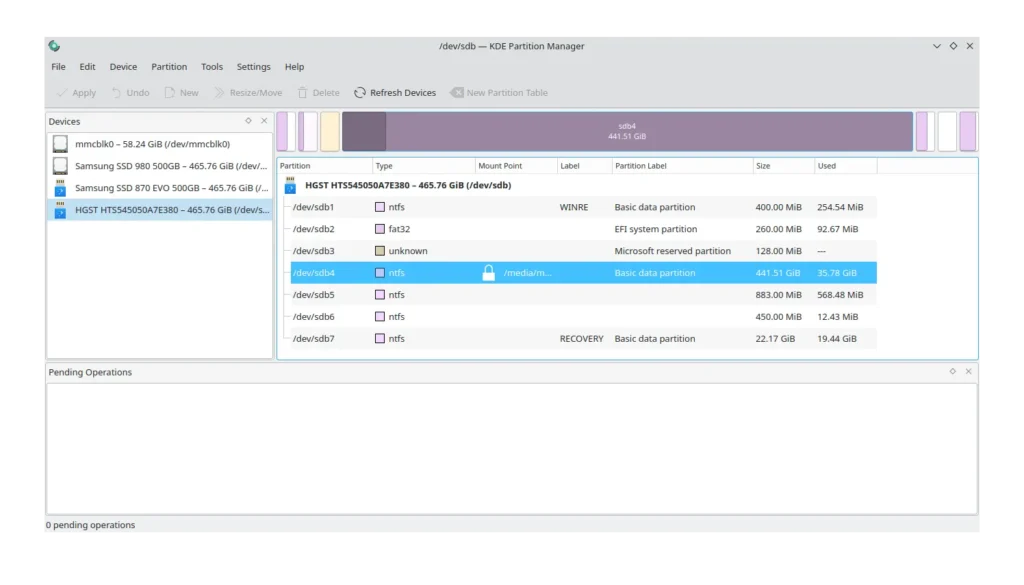Click the Apply checkmark icon

click(x=62, y=93)
